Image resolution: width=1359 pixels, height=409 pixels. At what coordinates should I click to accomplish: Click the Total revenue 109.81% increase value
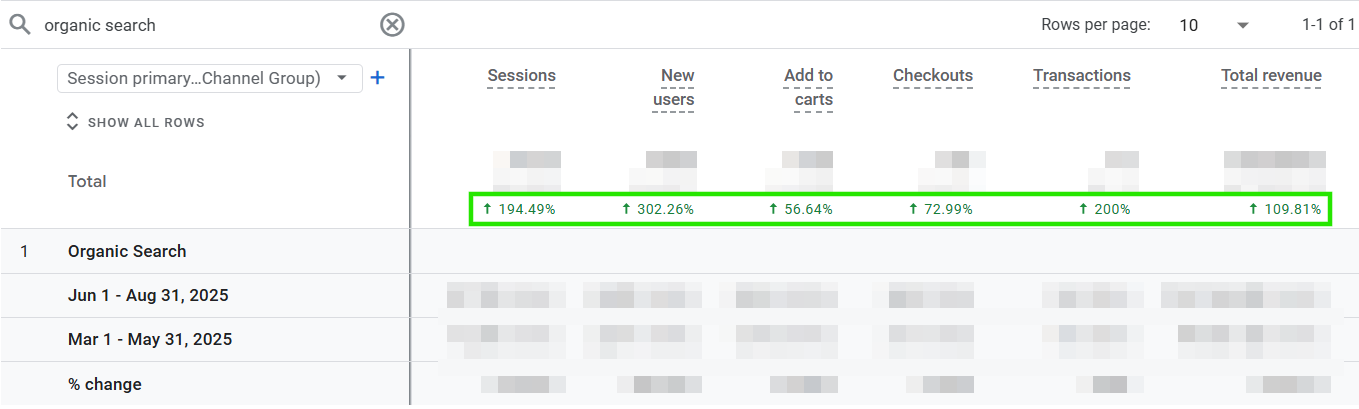(x=1285, y=210)
